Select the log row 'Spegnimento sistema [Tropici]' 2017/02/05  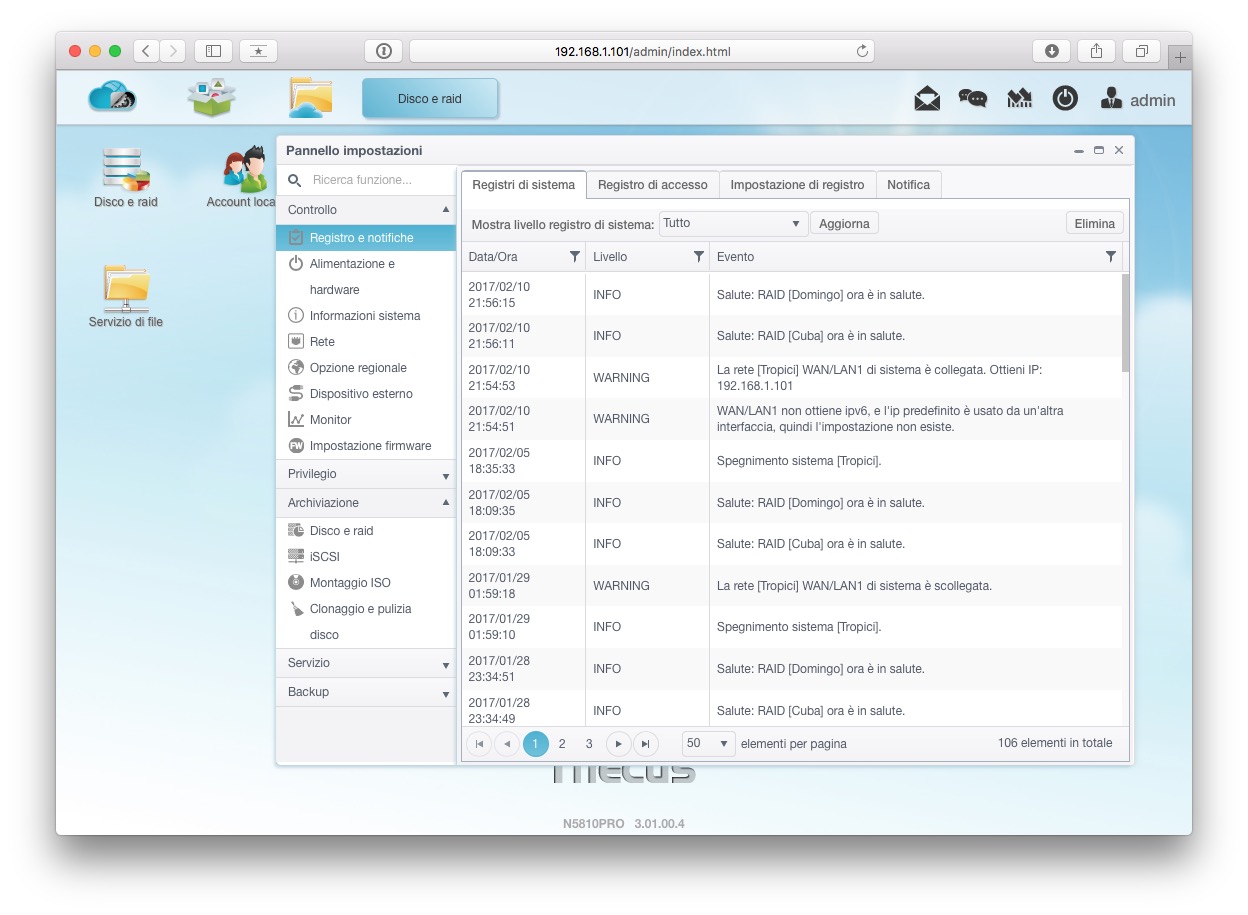pos(791,461)
